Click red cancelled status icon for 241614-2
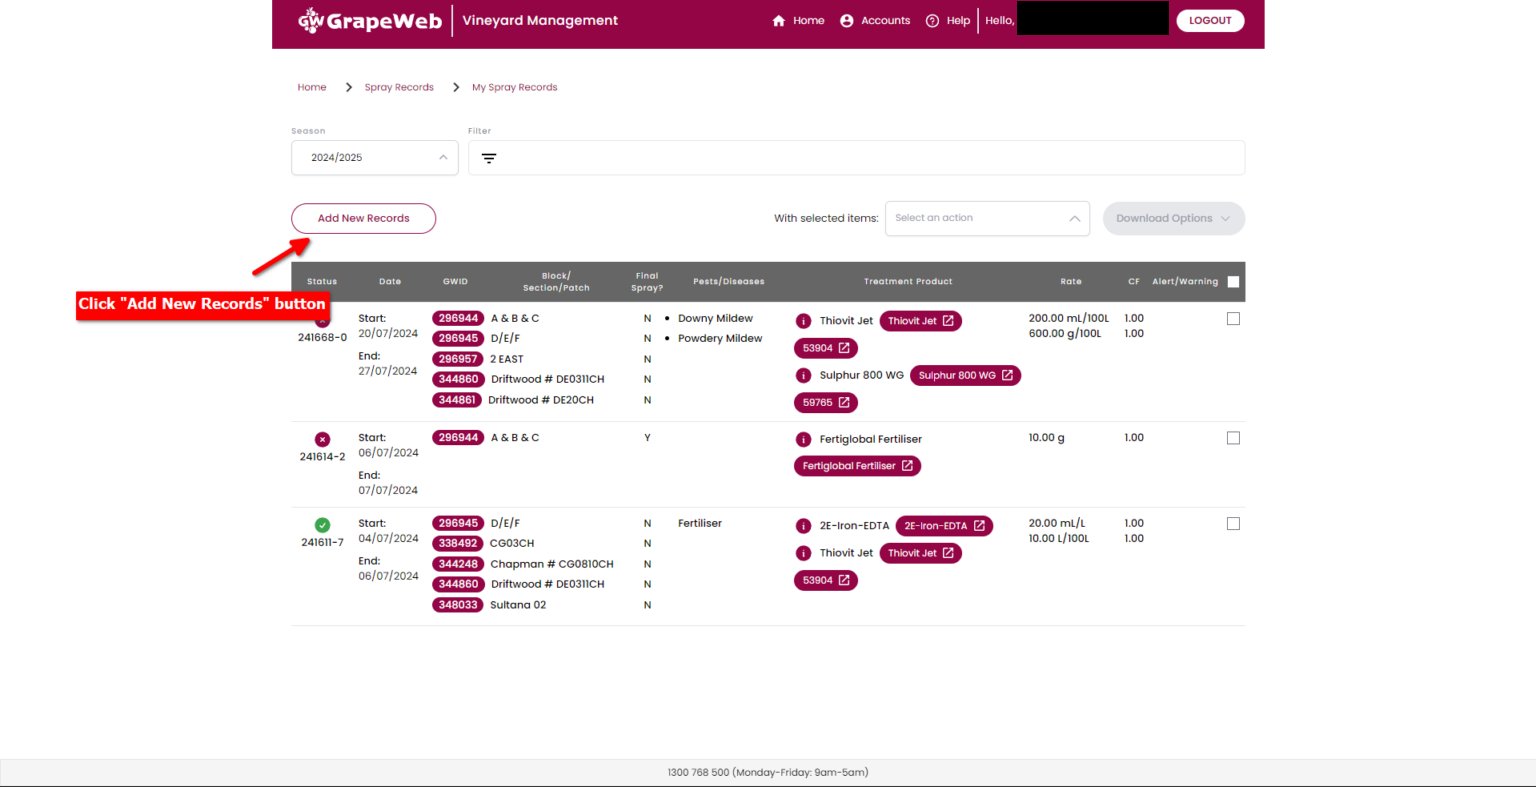Viewport: 1536px width, 787px height. (x=322, y=439)
